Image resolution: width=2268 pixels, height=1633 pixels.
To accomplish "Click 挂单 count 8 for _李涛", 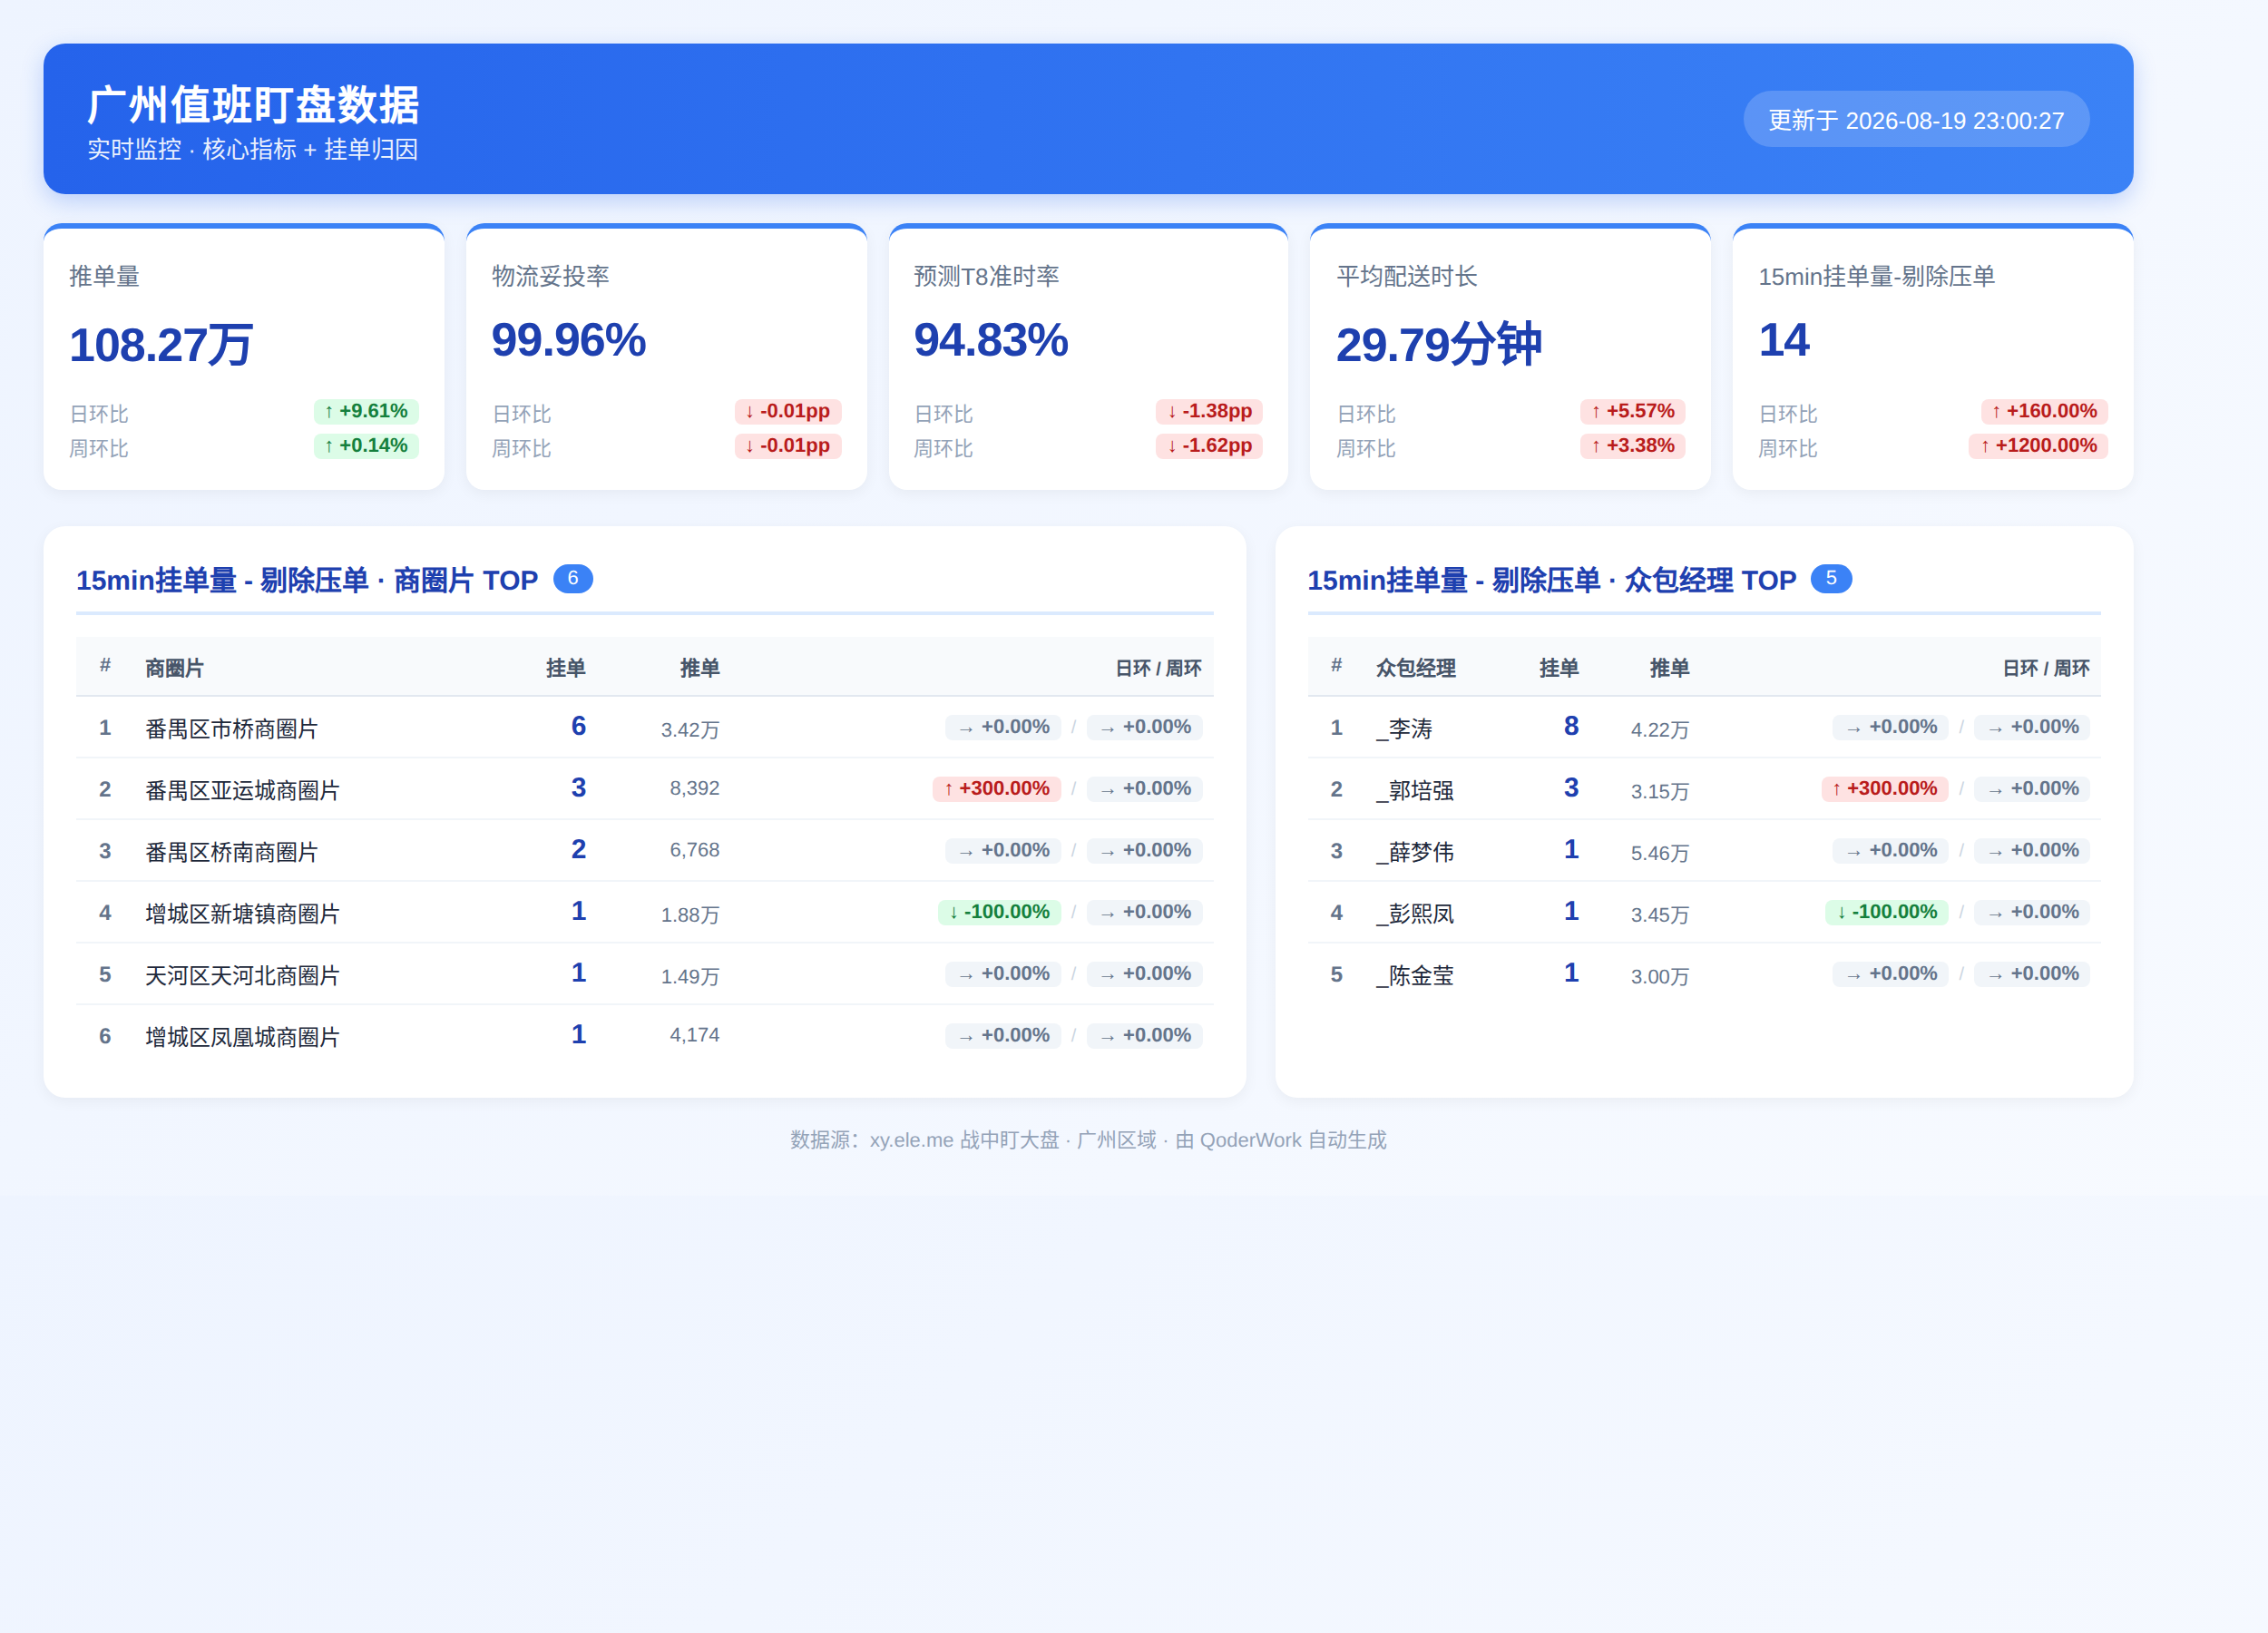I will pos(1571,726).
